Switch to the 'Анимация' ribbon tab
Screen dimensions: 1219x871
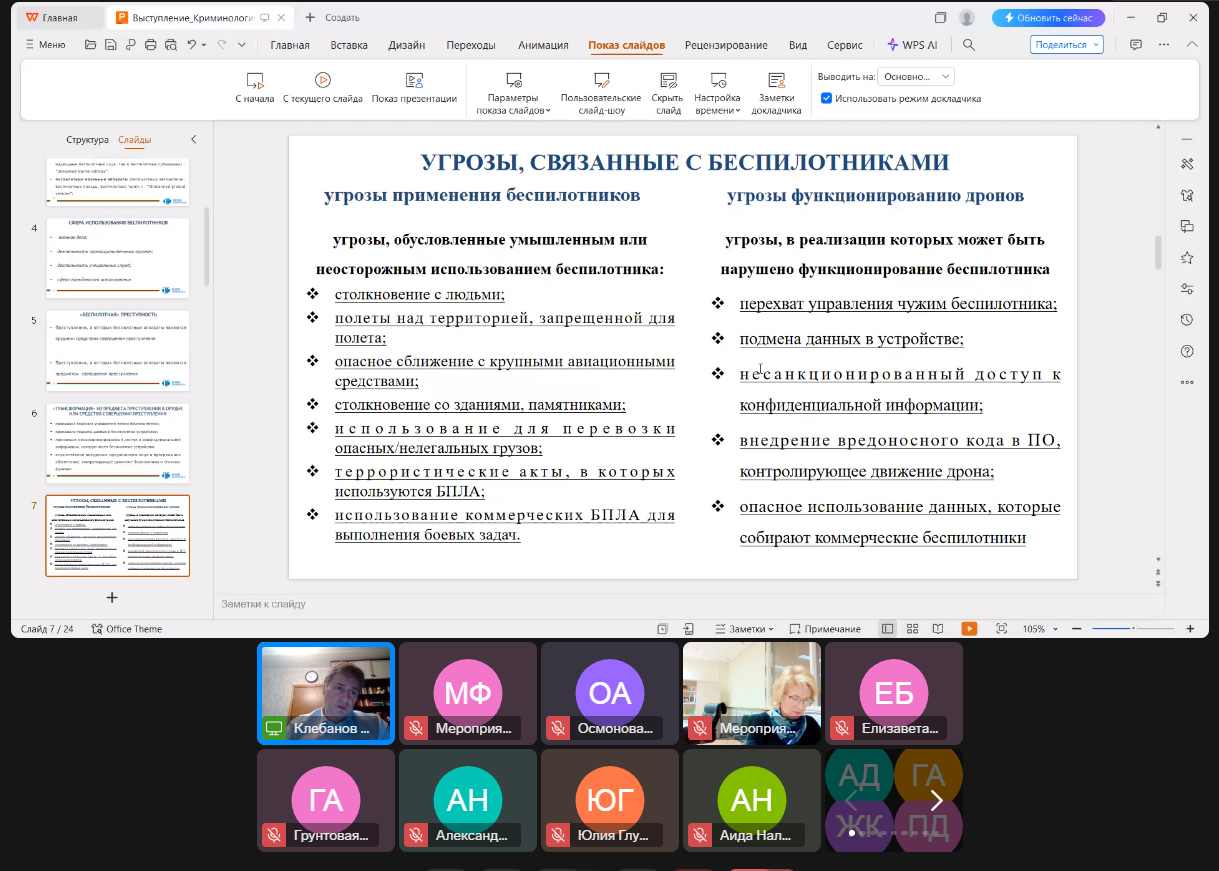[x=543, y=45]
